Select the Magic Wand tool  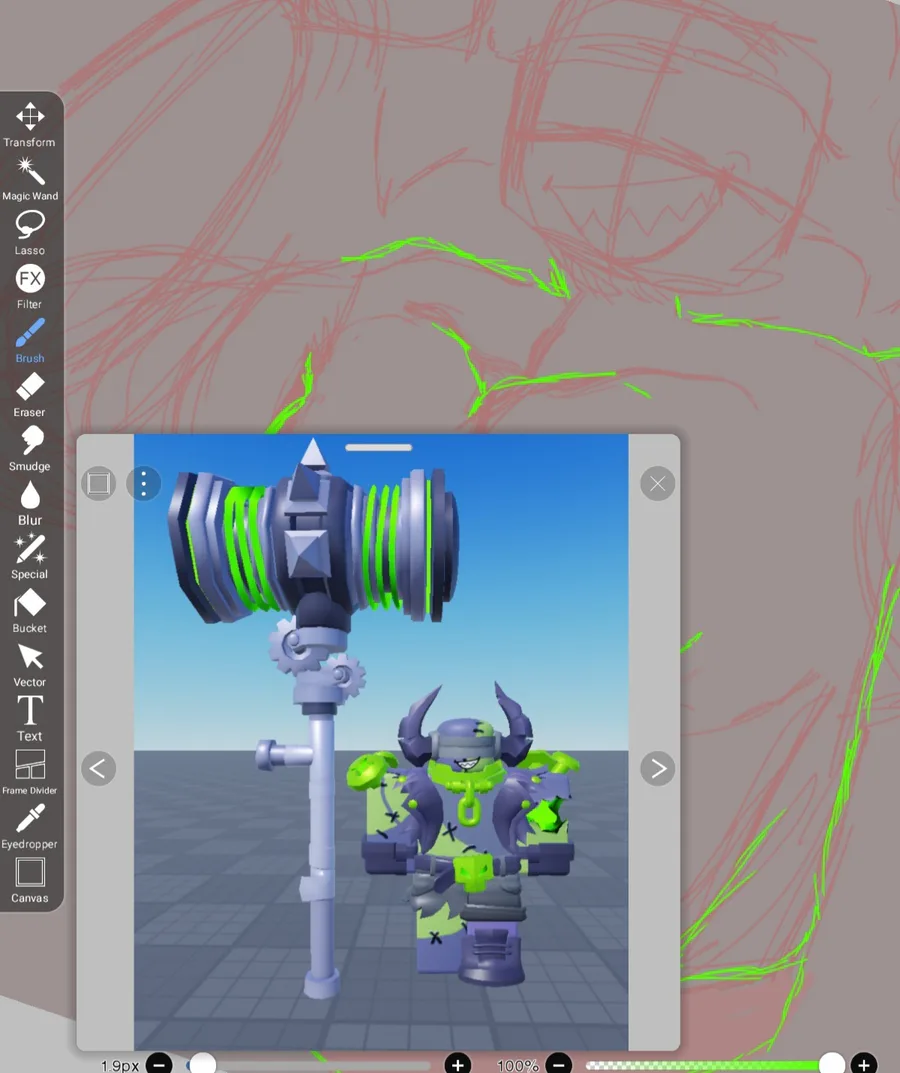tap(29, 179)
